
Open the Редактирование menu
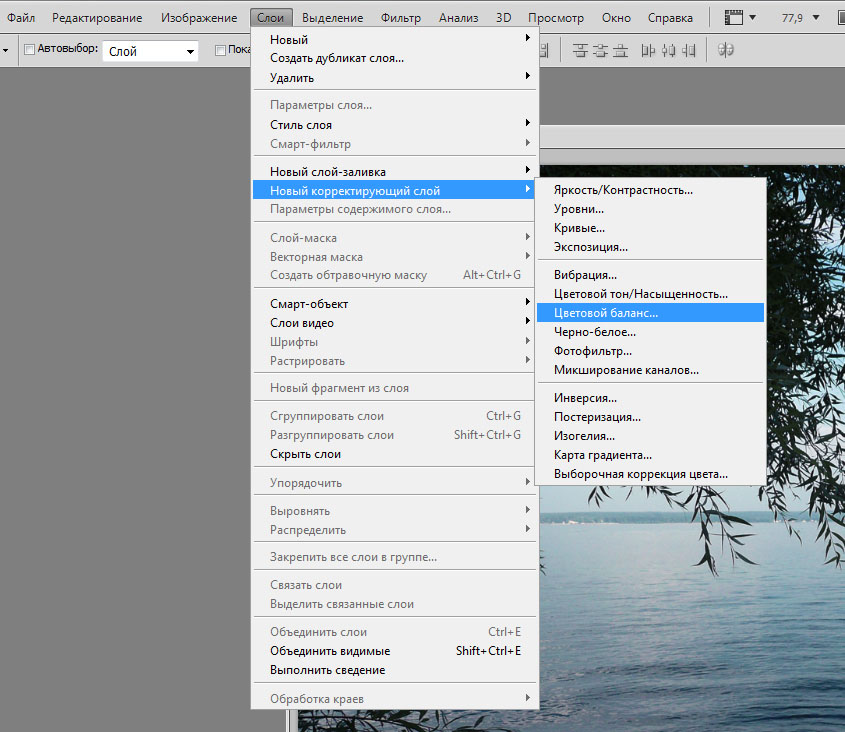[97, 18]
